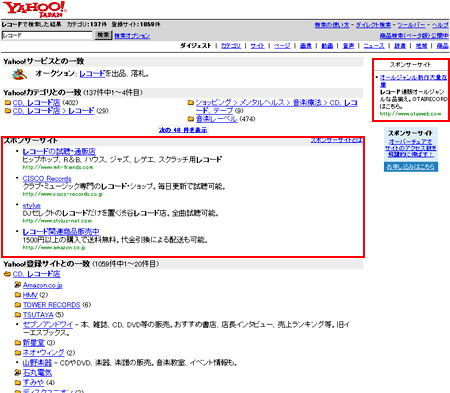Select the ダイジェスト results tab
The width and height of the screenshot is (450, 393).
(196, 46)
